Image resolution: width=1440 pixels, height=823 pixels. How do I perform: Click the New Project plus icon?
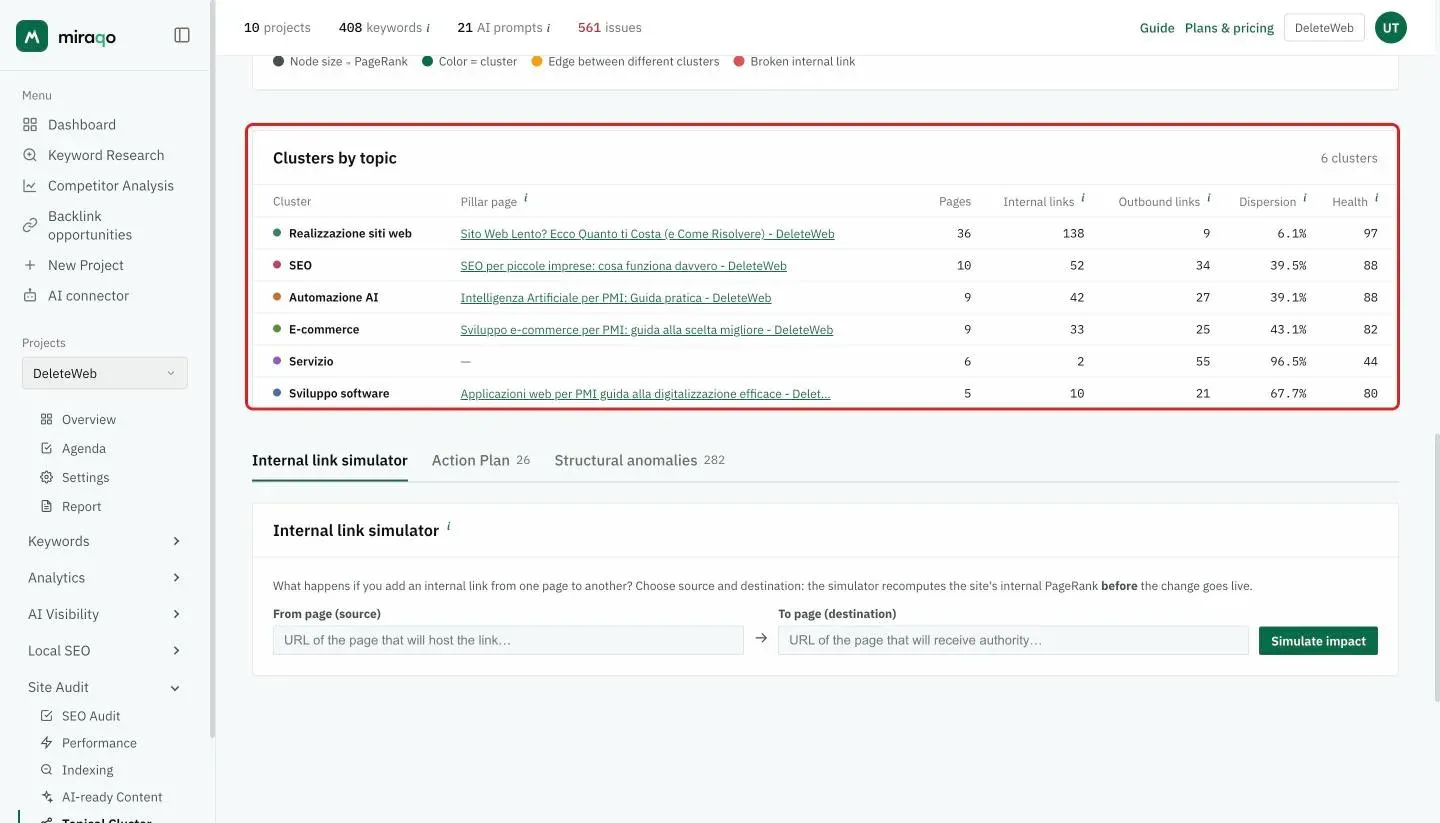pyautogui.click(x=30, y=265)
